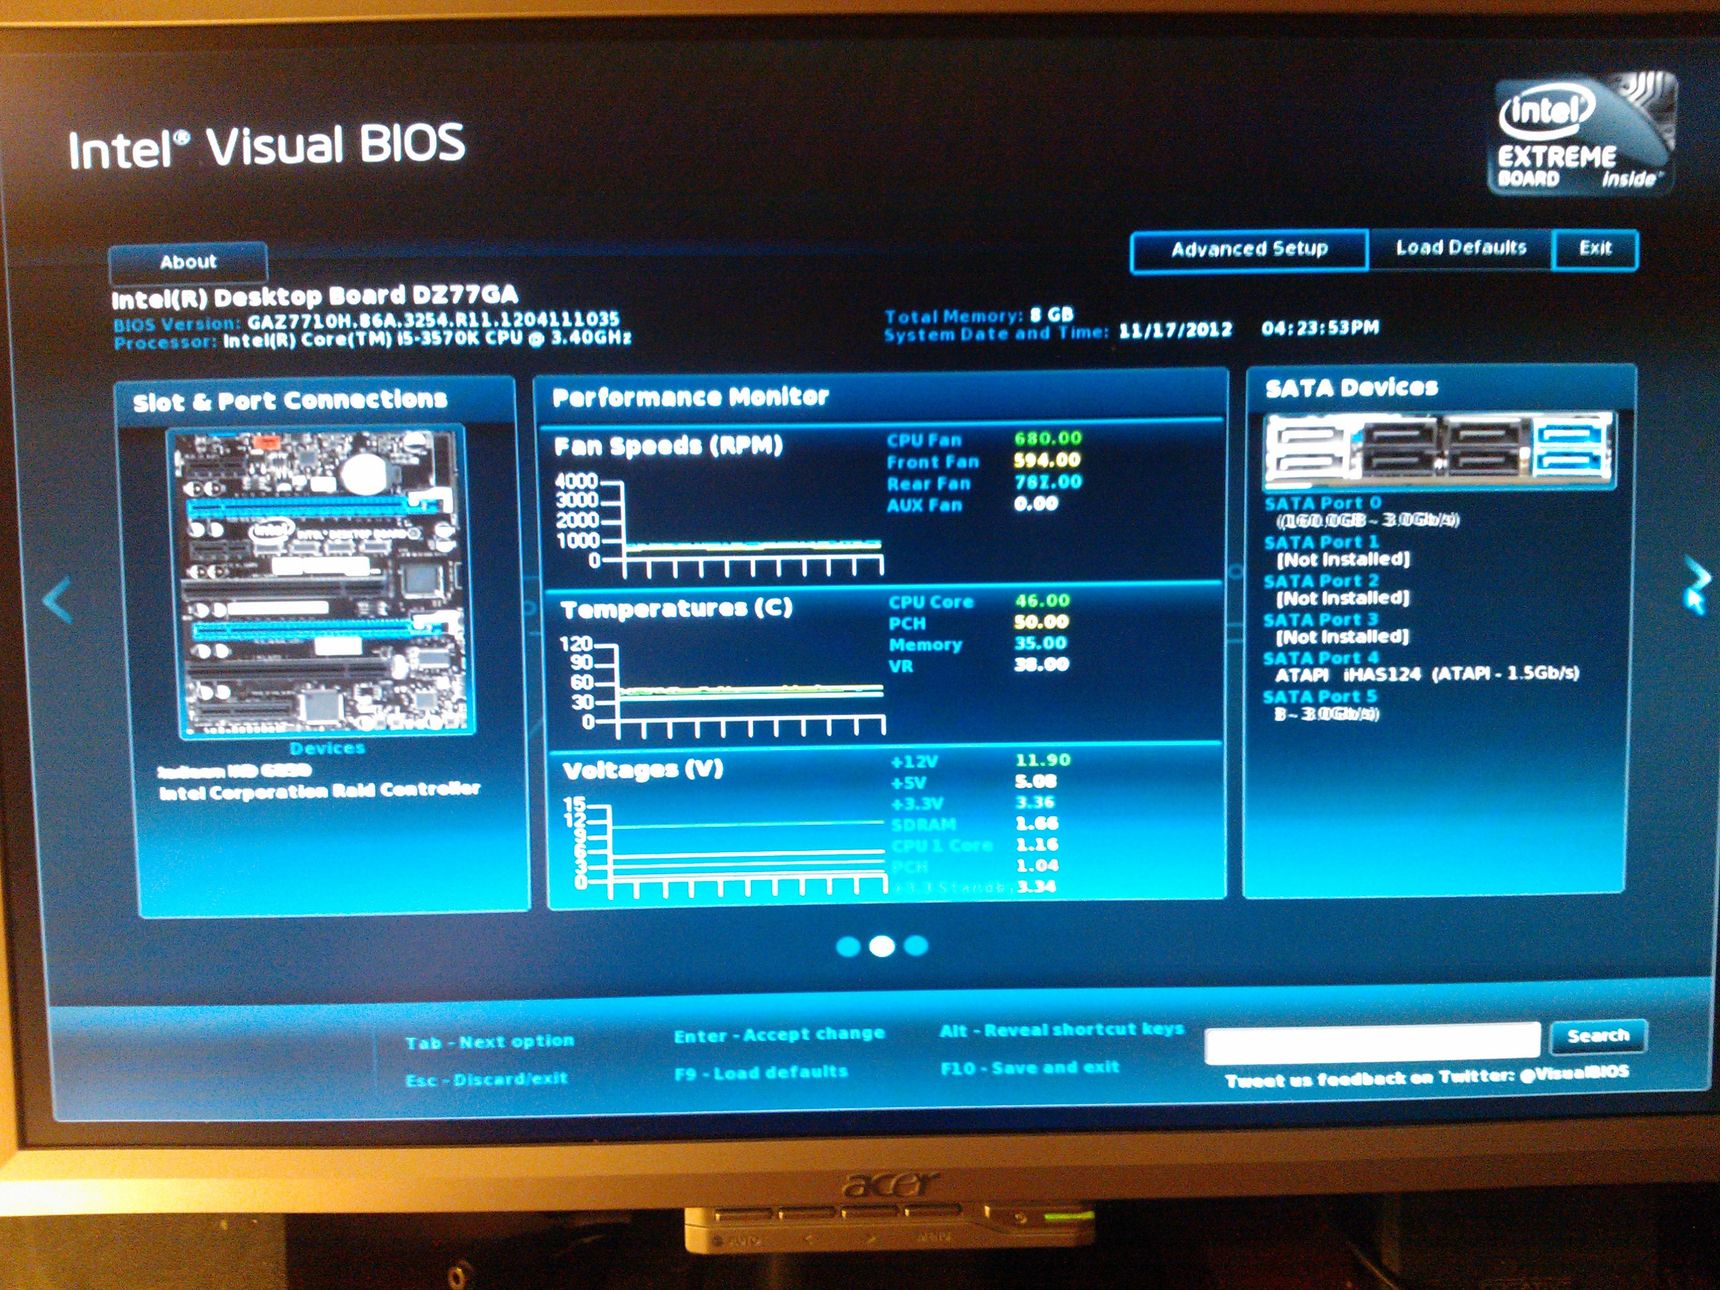Click the Esc - Discard/exit hint

tap(486, 1079)
